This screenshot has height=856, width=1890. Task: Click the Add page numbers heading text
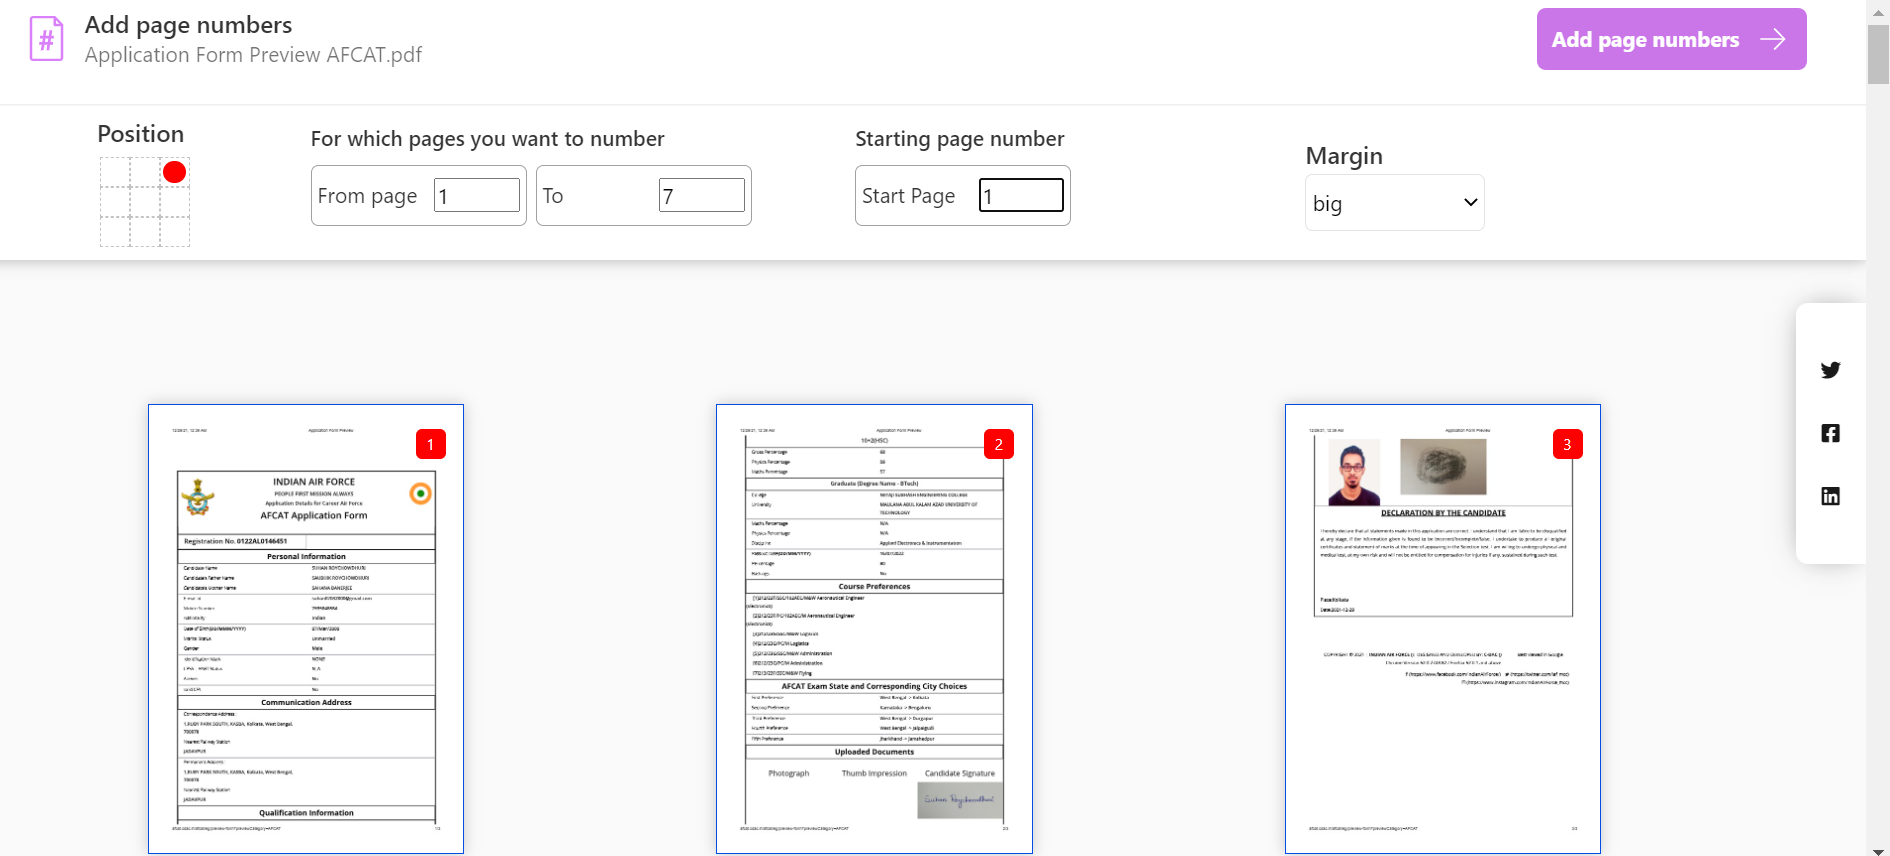(188, 25)
